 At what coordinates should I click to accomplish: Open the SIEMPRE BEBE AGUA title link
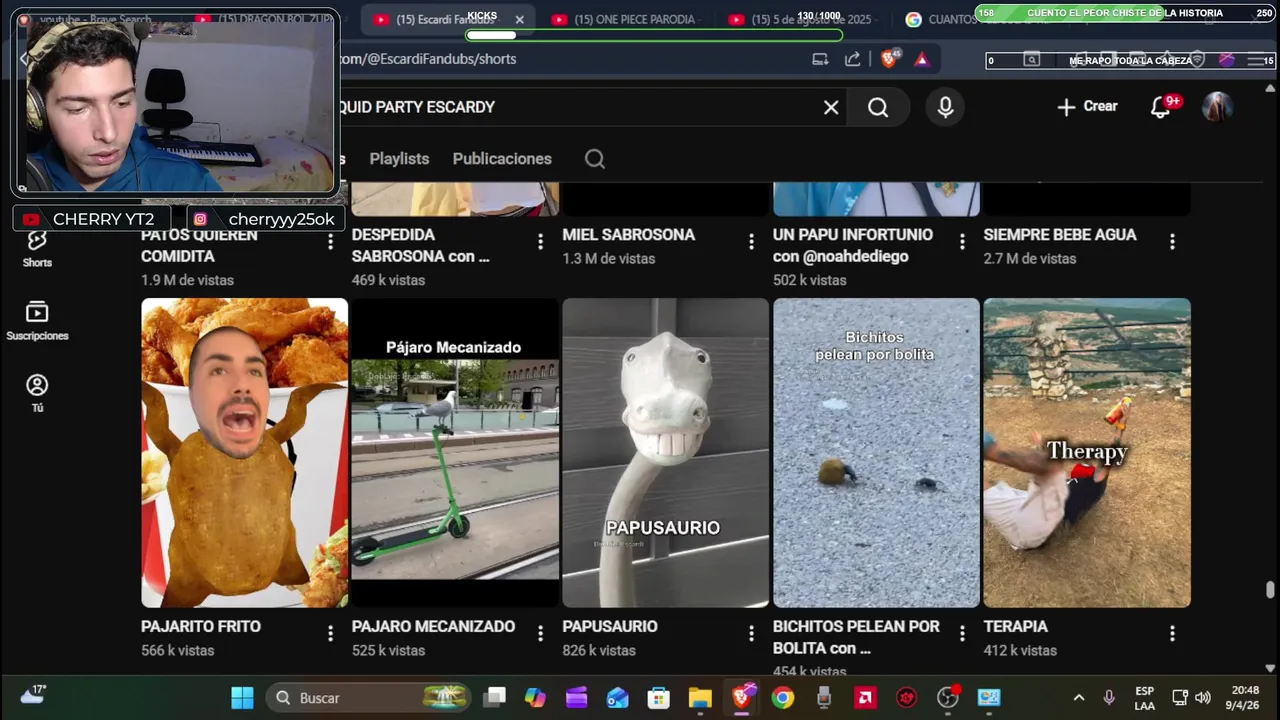pos(1060,234)
